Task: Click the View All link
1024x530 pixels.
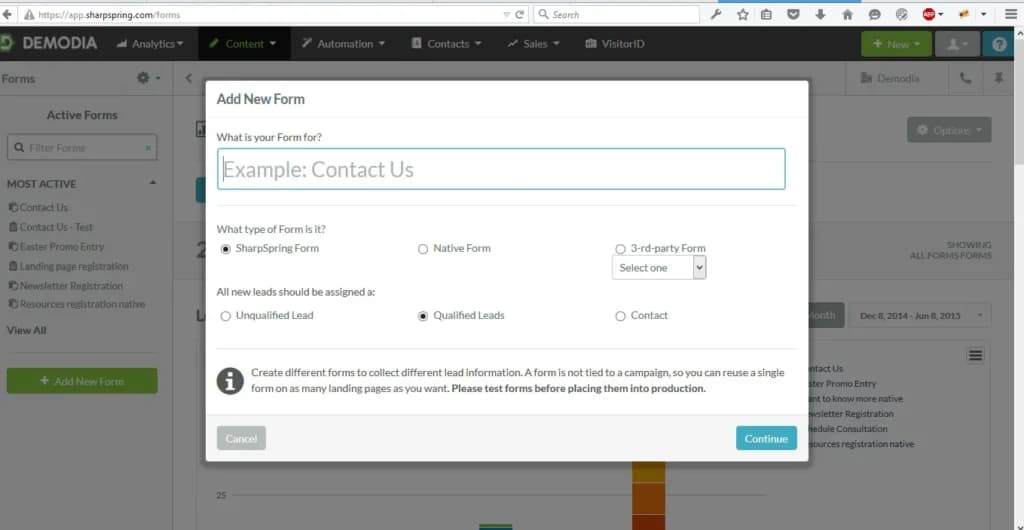Action: point(26,330)
